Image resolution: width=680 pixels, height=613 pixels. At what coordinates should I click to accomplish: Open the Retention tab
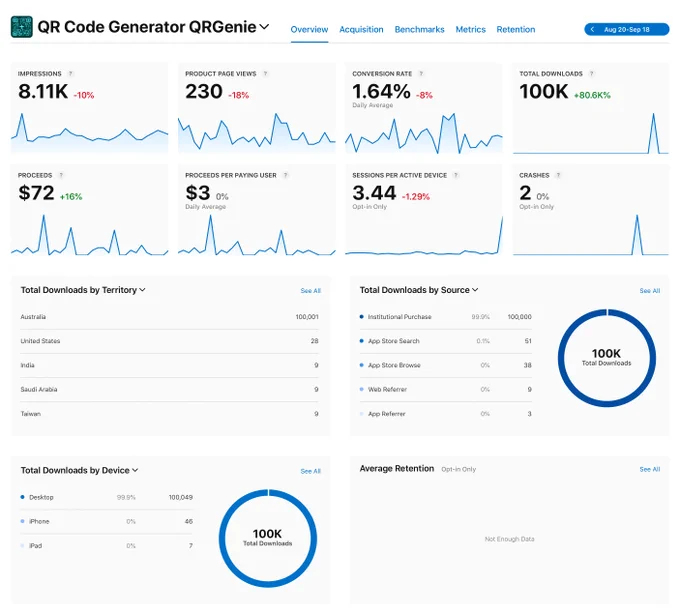pyautogui.click(x=516, y=29)
